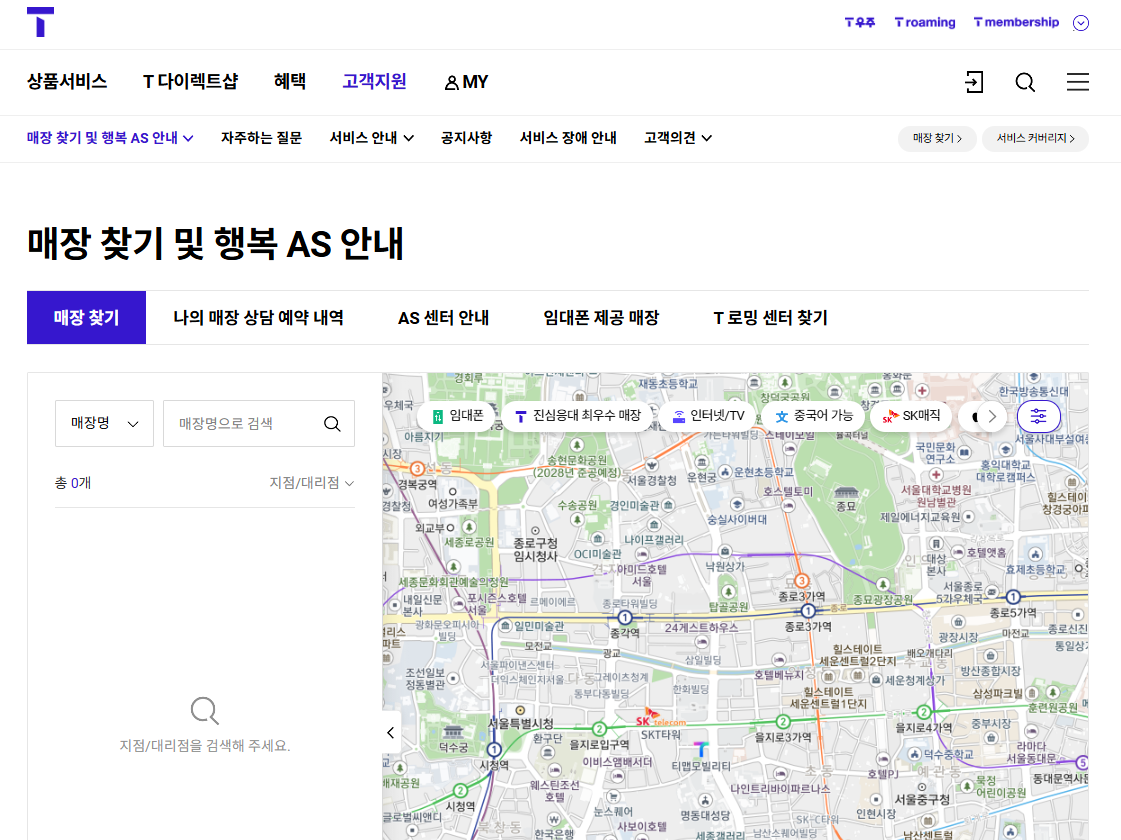Click 광장시장 label on the map
This screenshot has height=840, width=1121.
tap(958, 638)
